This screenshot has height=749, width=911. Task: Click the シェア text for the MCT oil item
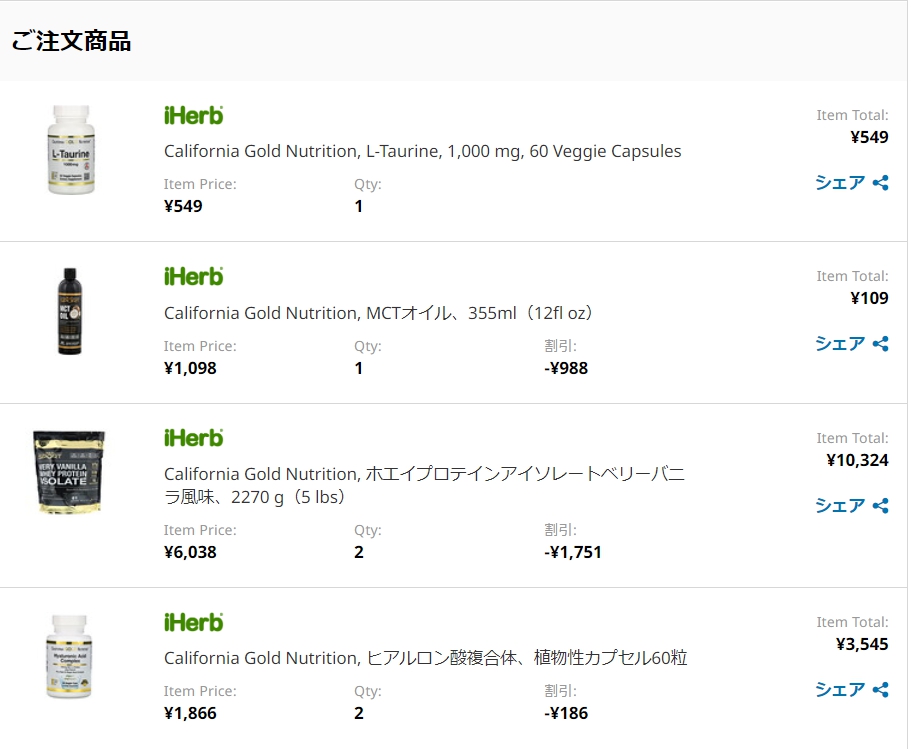click(840, 344)
